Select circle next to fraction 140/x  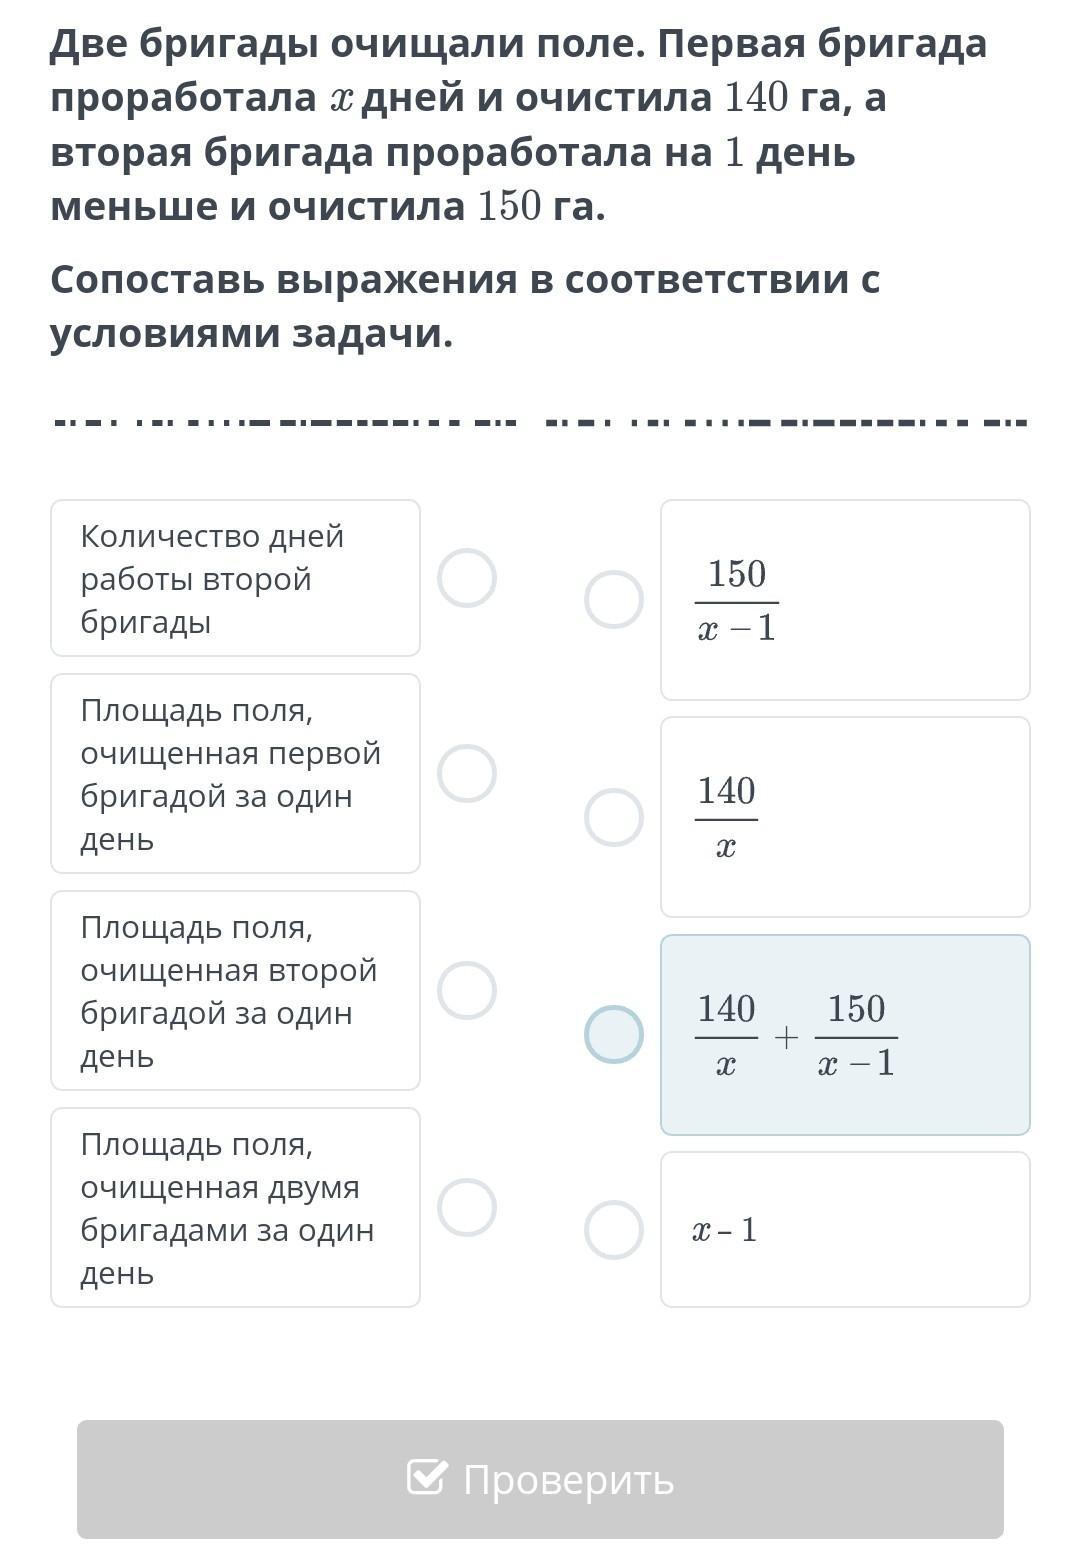614,817
